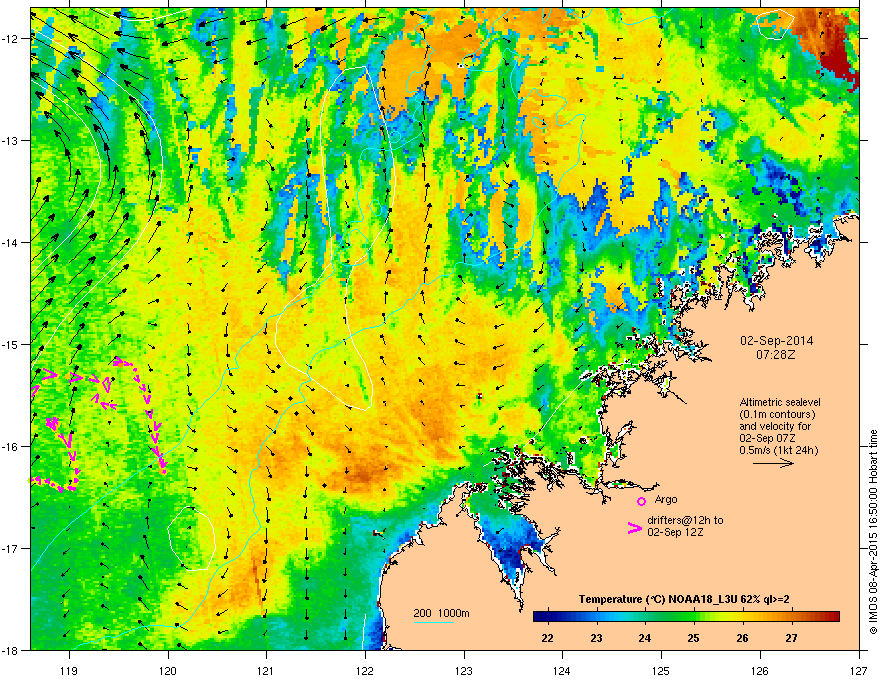Click longitude axis label 120
This screenshot has width=880, height=680.
168,670
